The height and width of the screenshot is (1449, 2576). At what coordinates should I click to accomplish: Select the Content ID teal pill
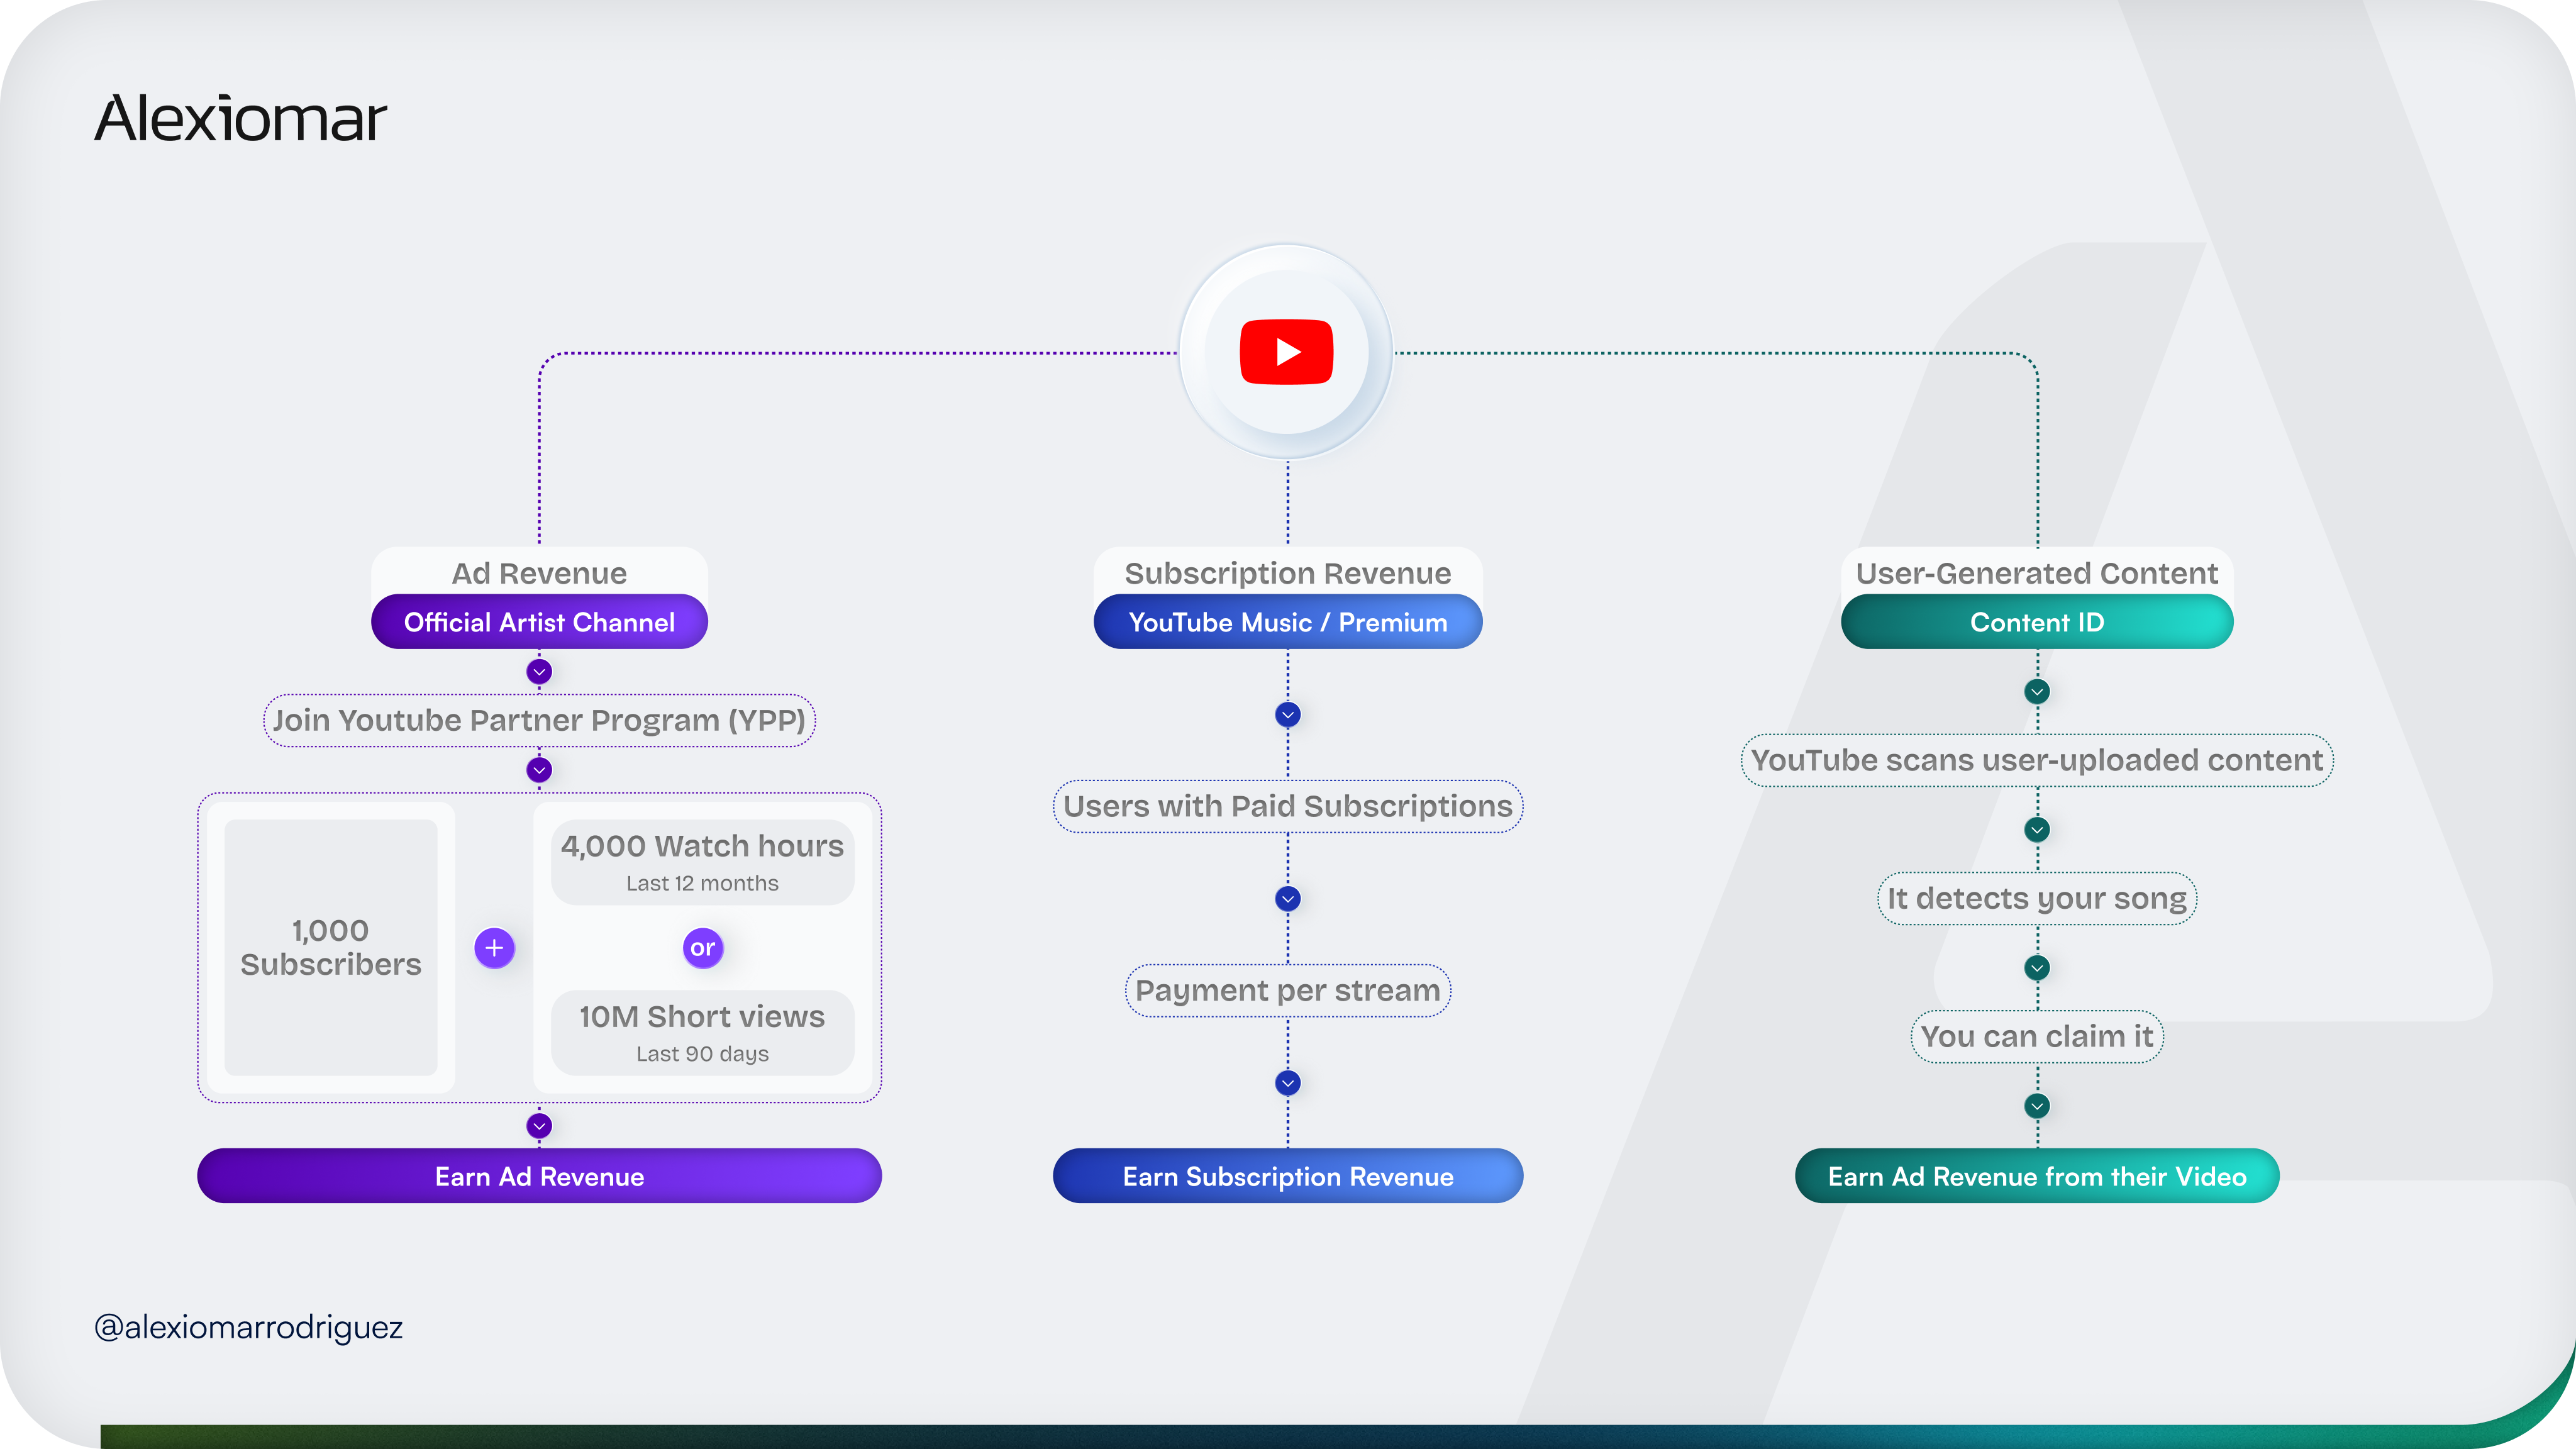pos(2037,622)
